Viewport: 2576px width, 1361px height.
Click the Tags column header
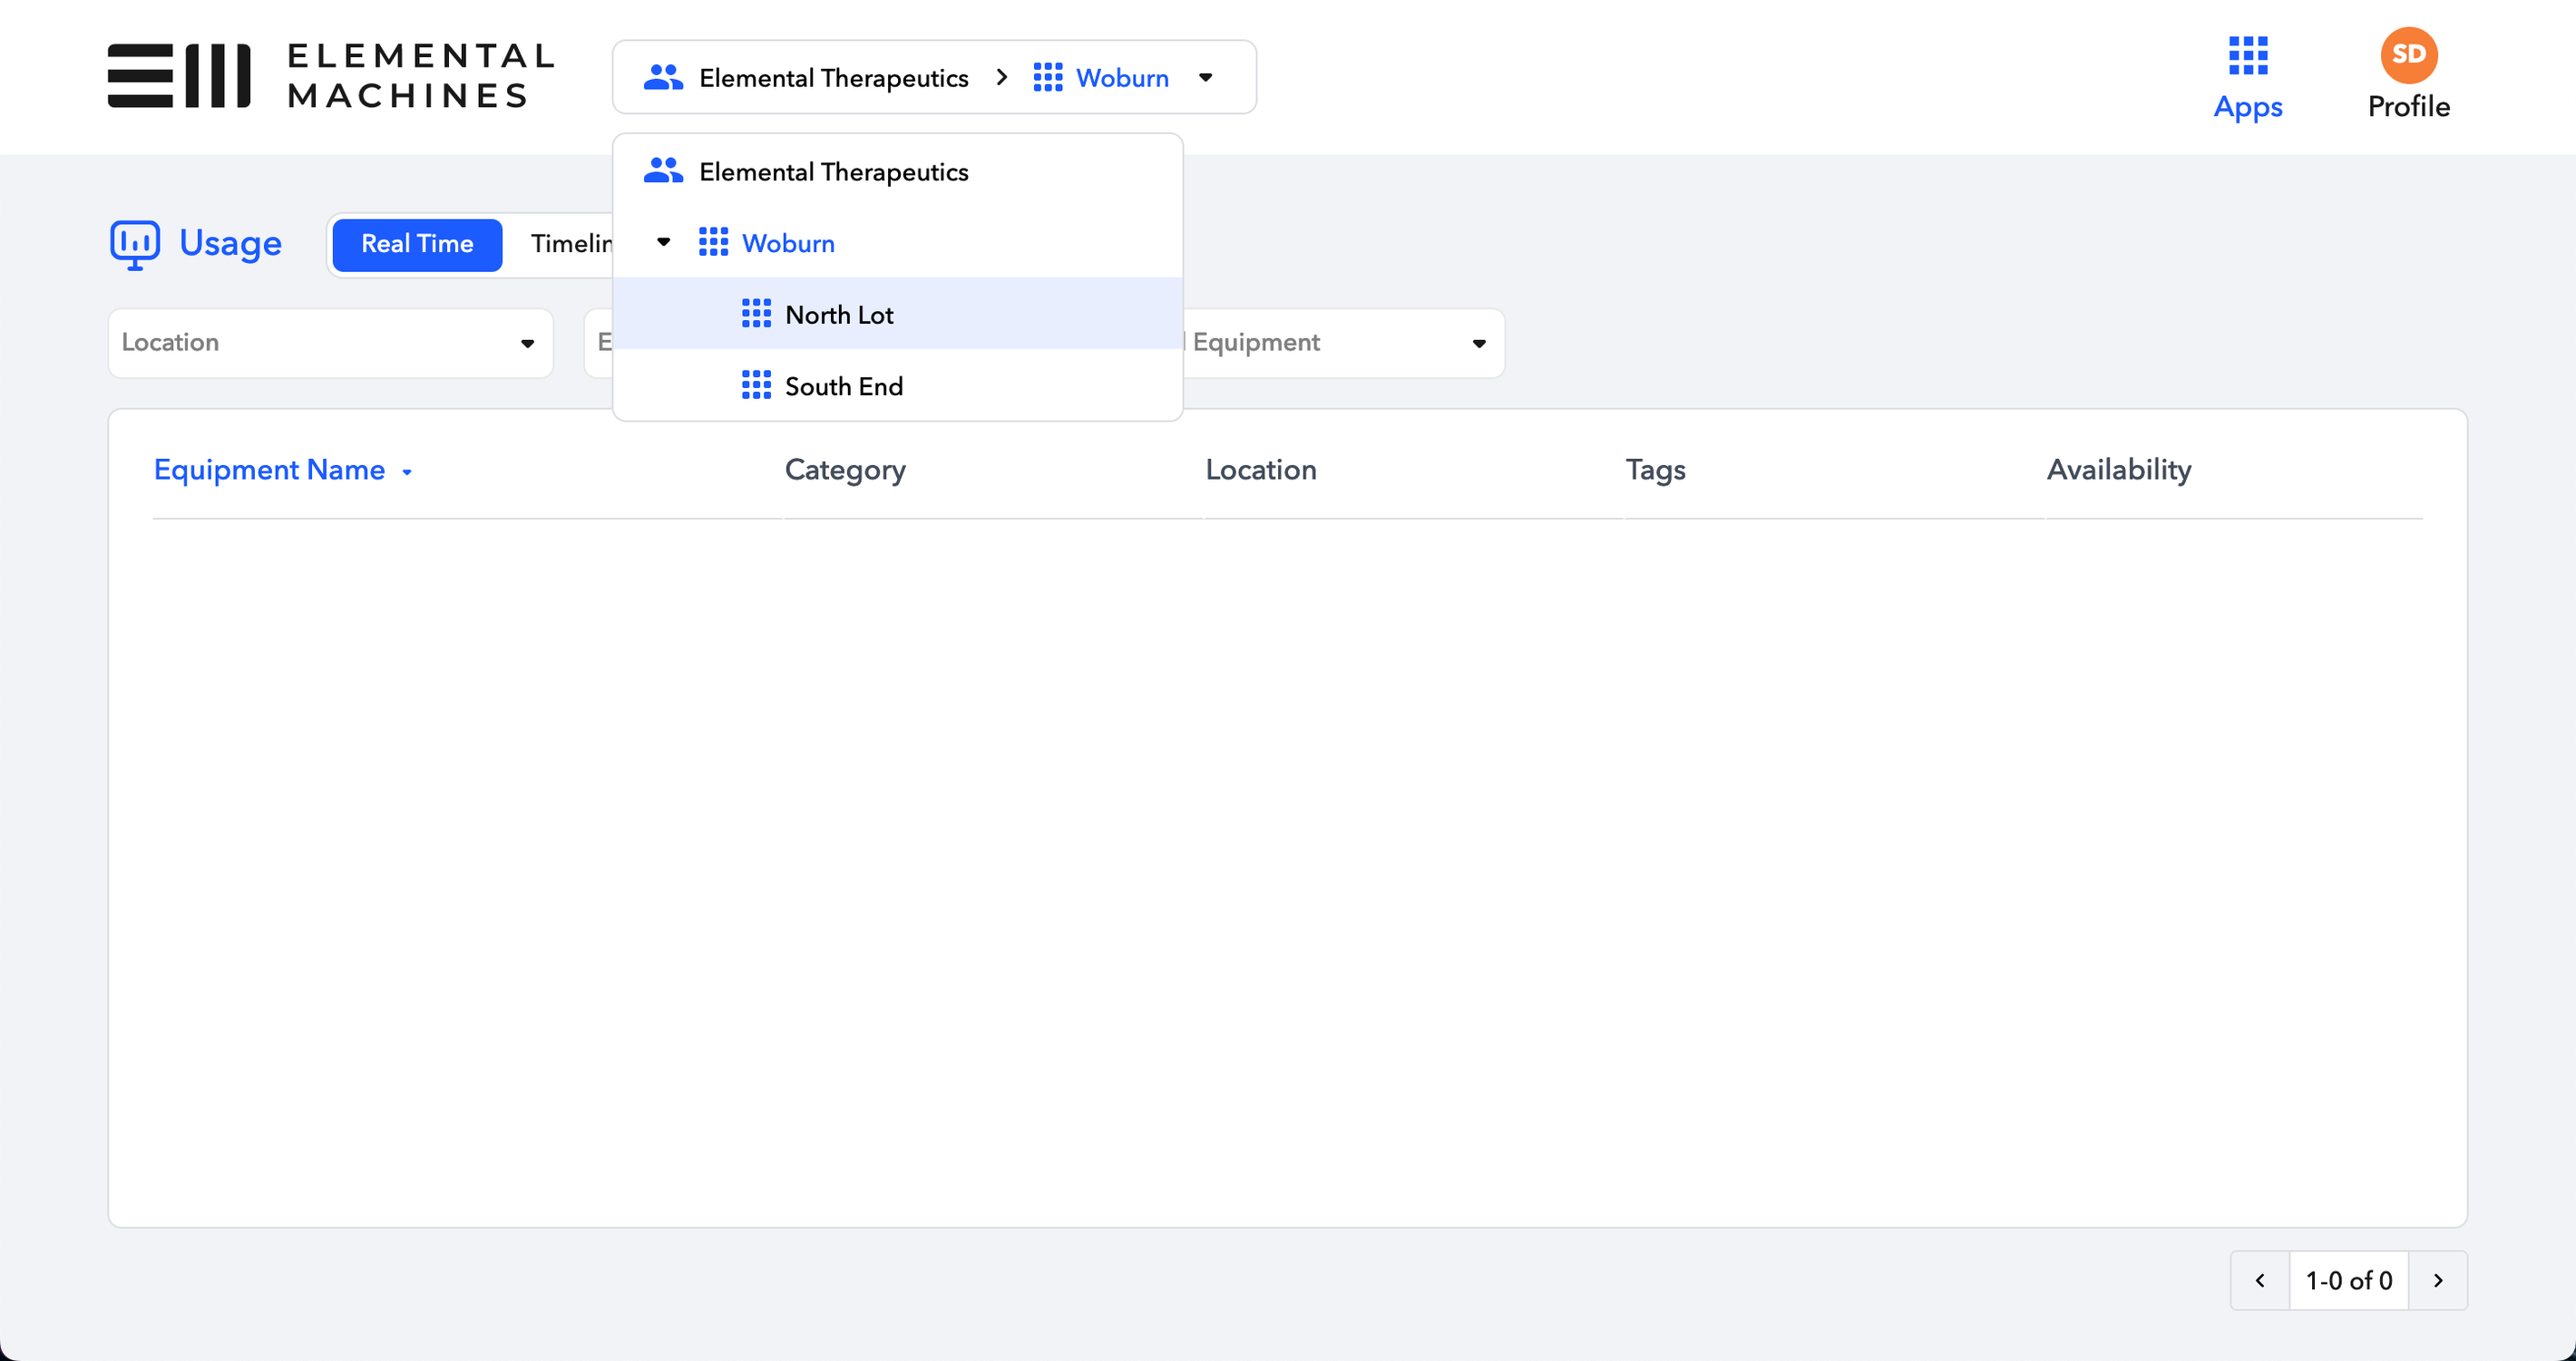(x=1655, y=470)
